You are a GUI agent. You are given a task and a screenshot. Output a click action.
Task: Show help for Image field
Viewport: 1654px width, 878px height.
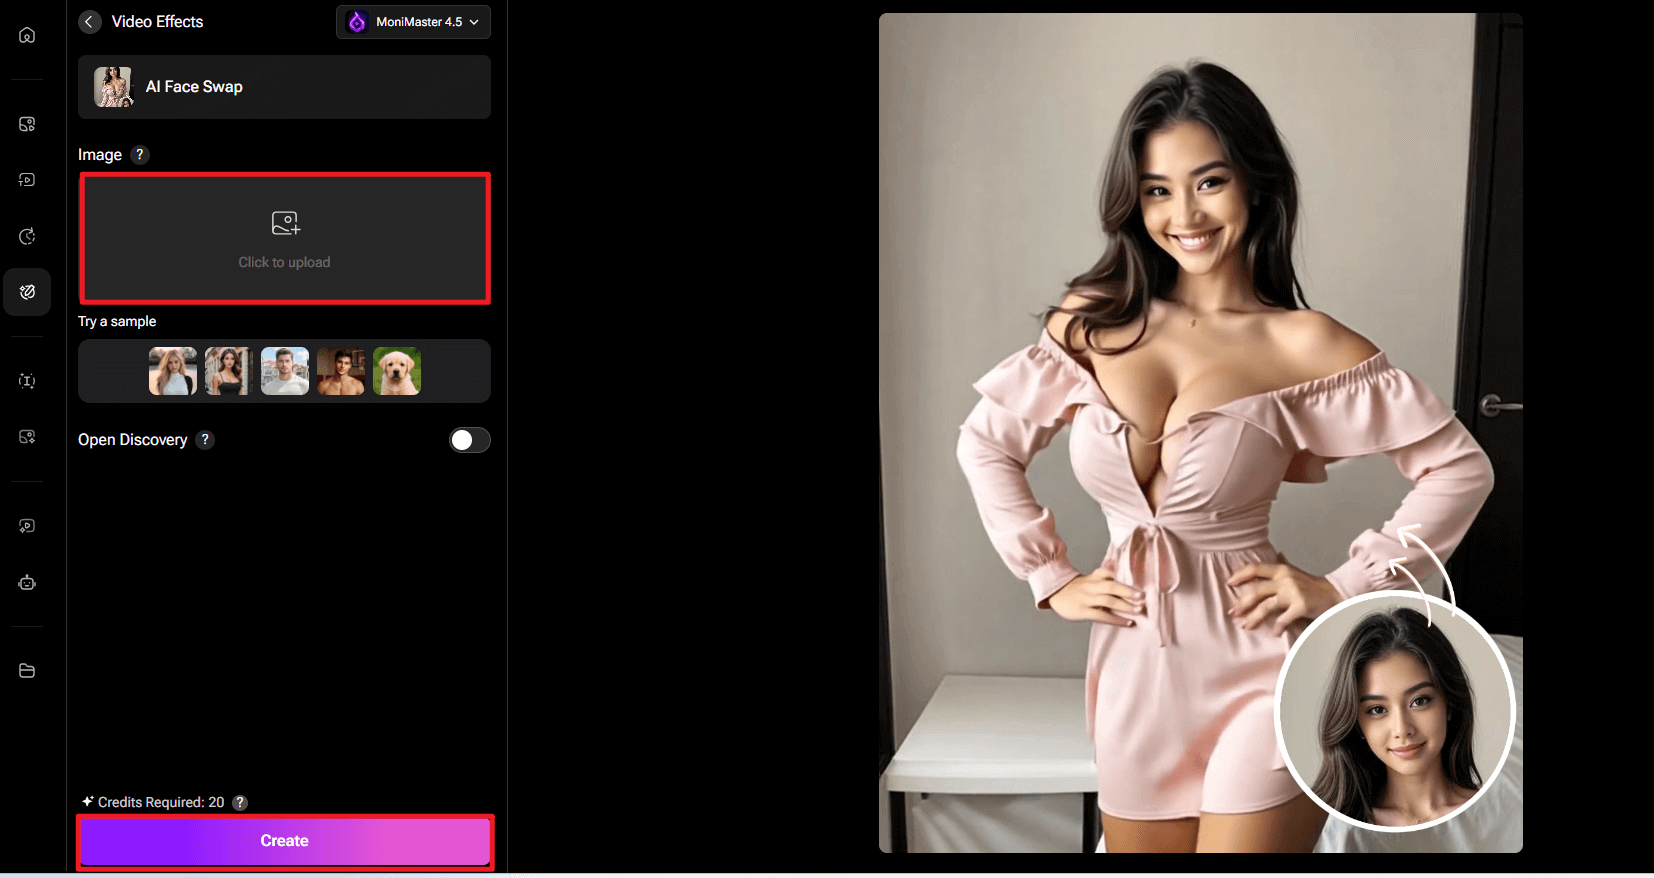point(140,154)
